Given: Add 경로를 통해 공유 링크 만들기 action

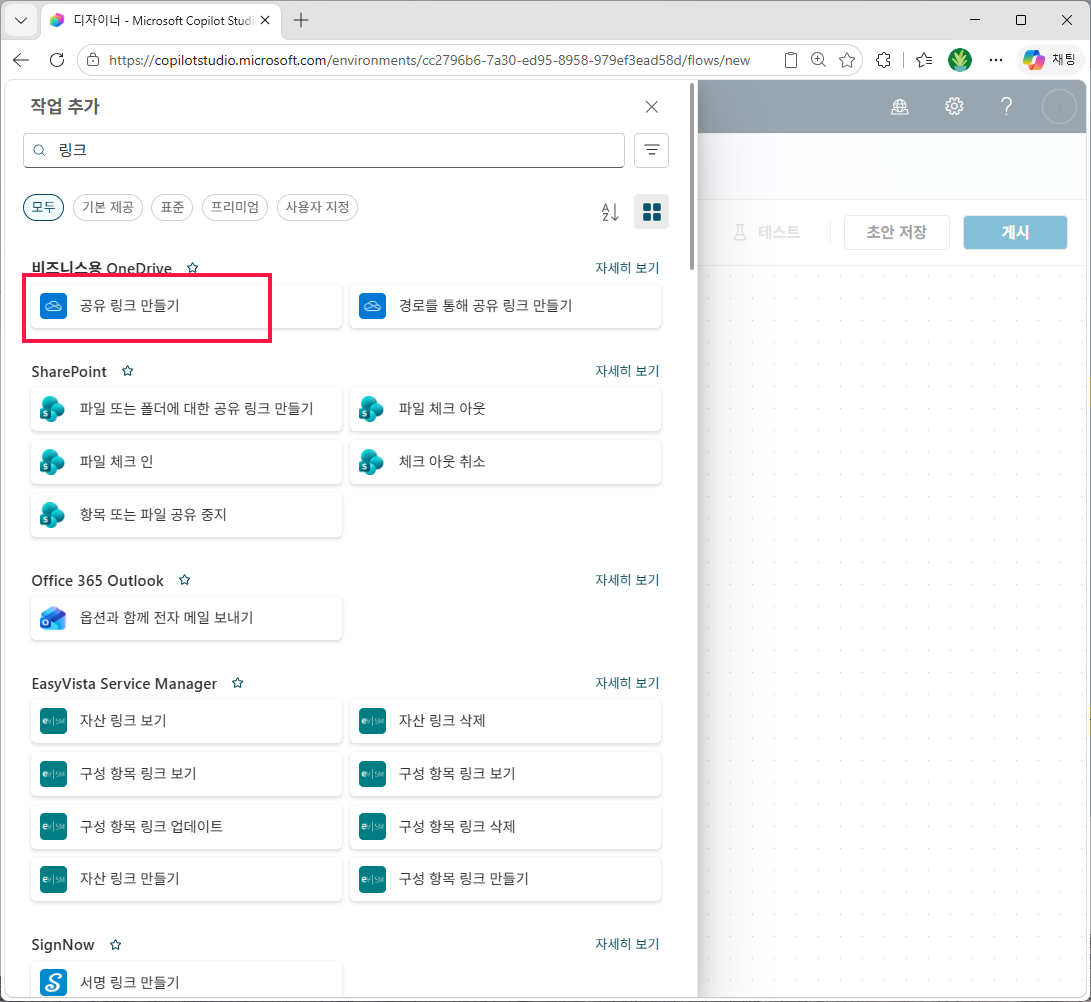Looking at the screenshot, I should coord(505,305).
